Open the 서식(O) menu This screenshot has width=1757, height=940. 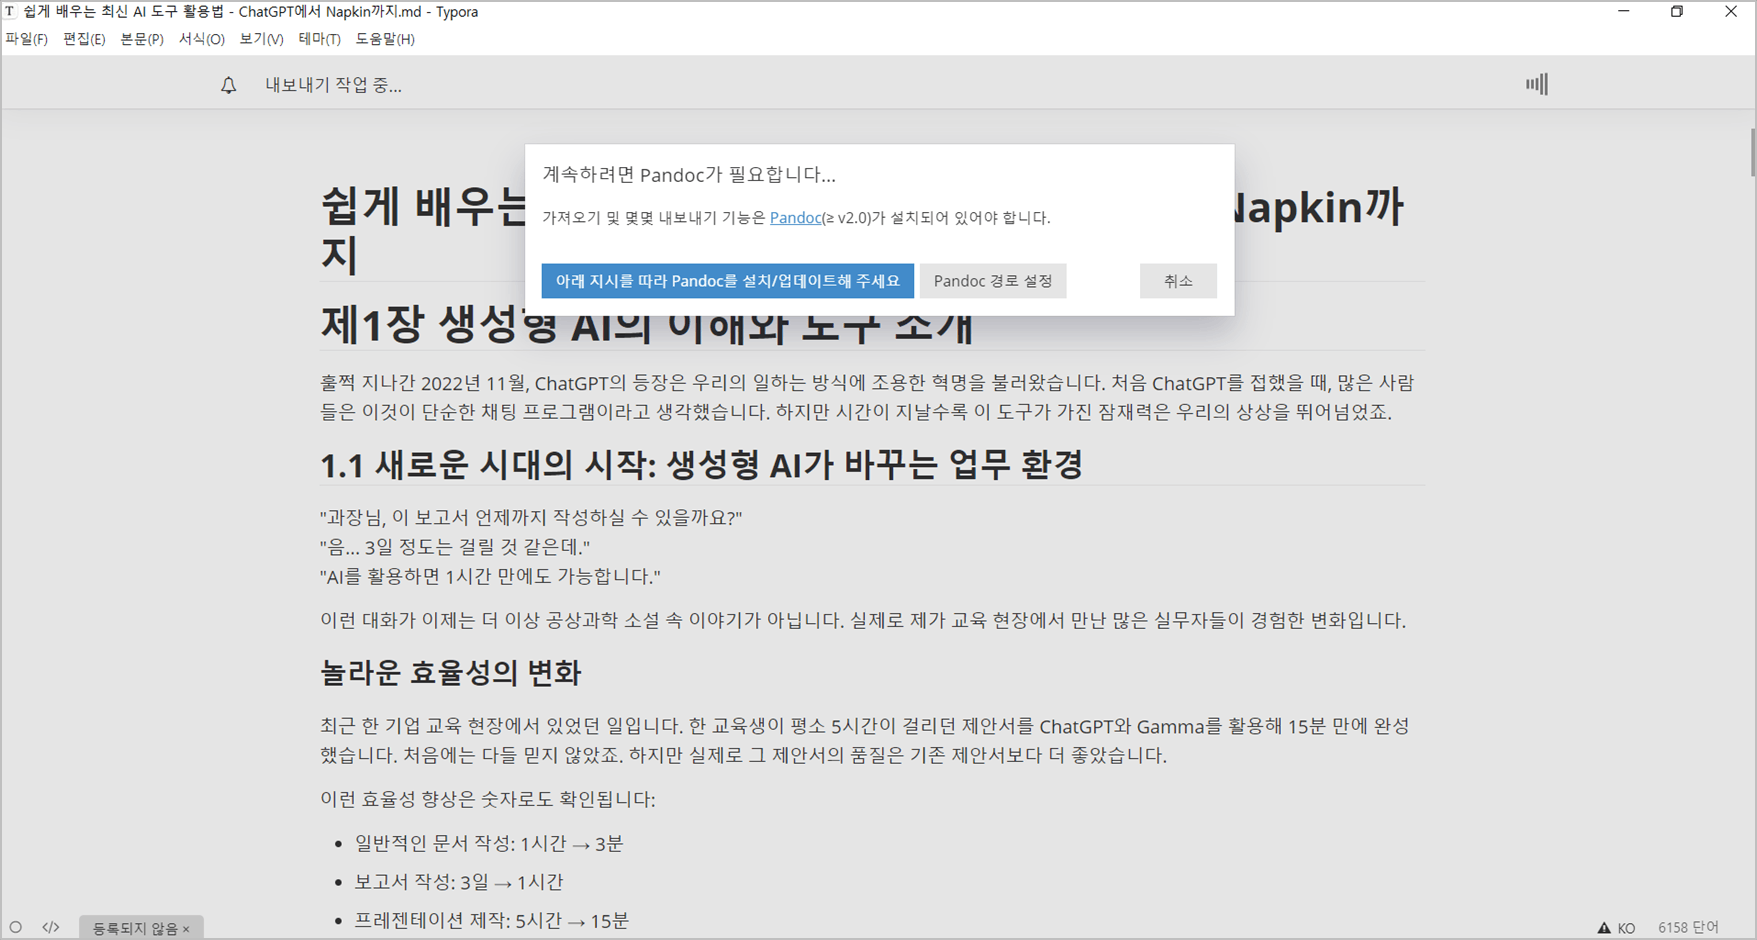click(202, 39)
